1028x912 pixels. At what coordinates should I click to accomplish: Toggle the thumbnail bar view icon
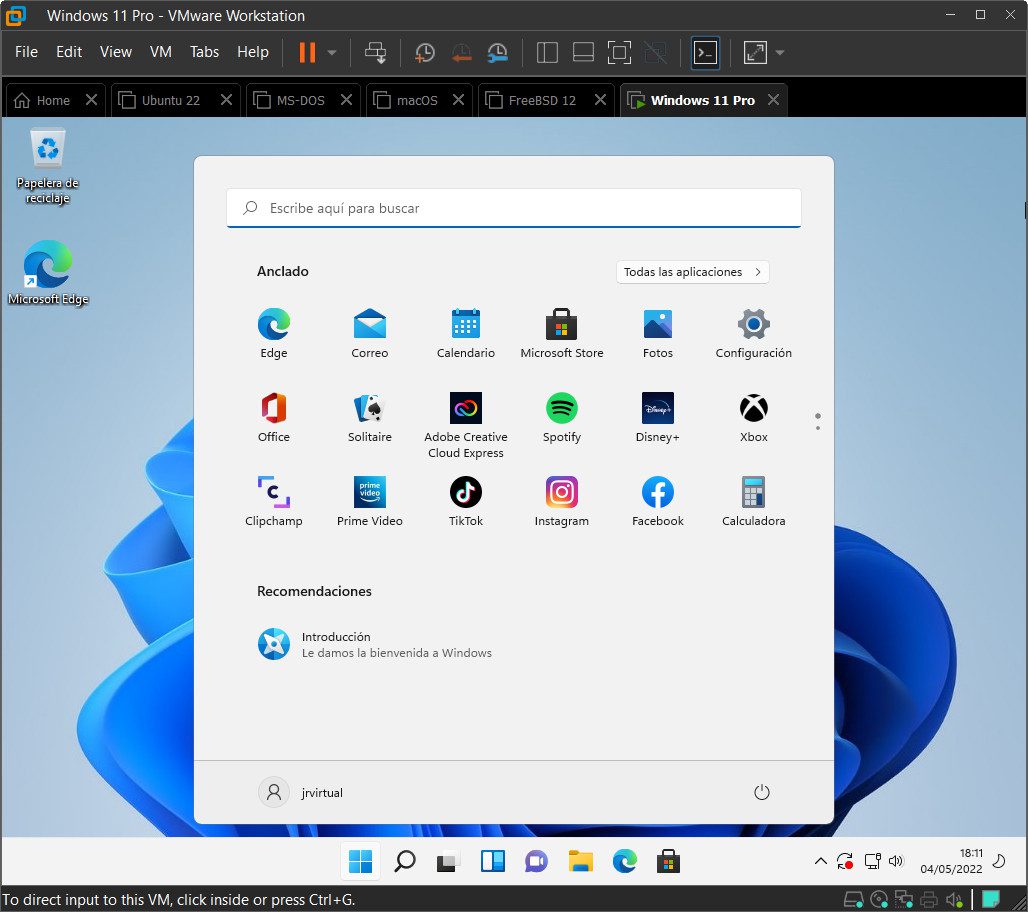pos(583,52)
